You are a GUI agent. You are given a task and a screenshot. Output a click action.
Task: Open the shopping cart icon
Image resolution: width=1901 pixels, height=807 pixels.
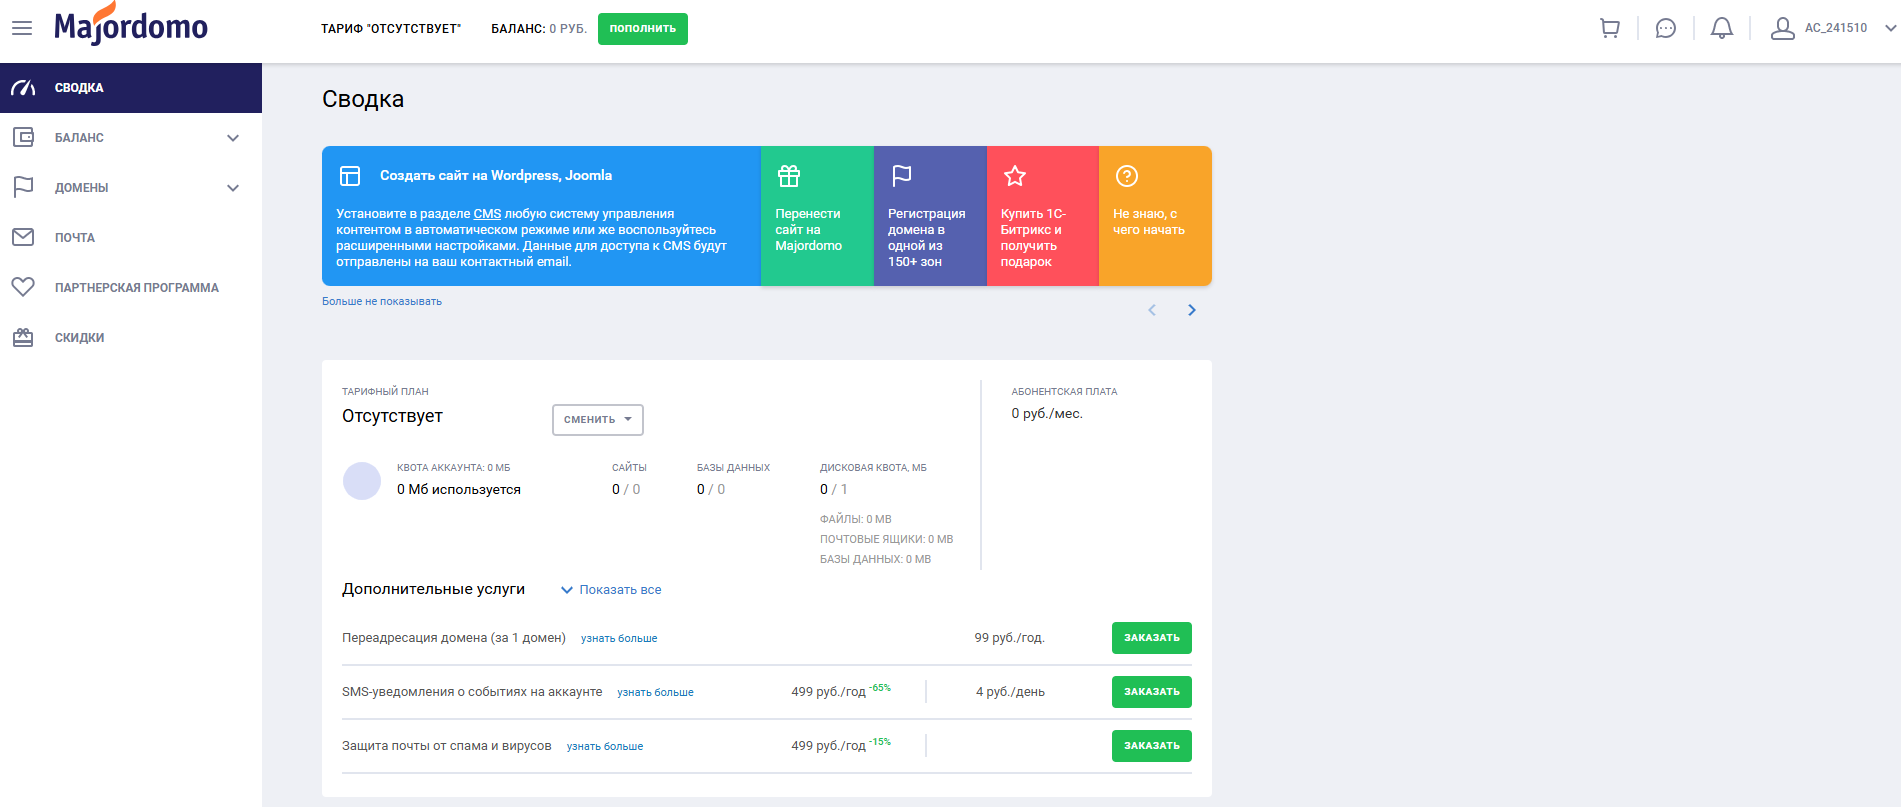click(x=1609, y=28)
